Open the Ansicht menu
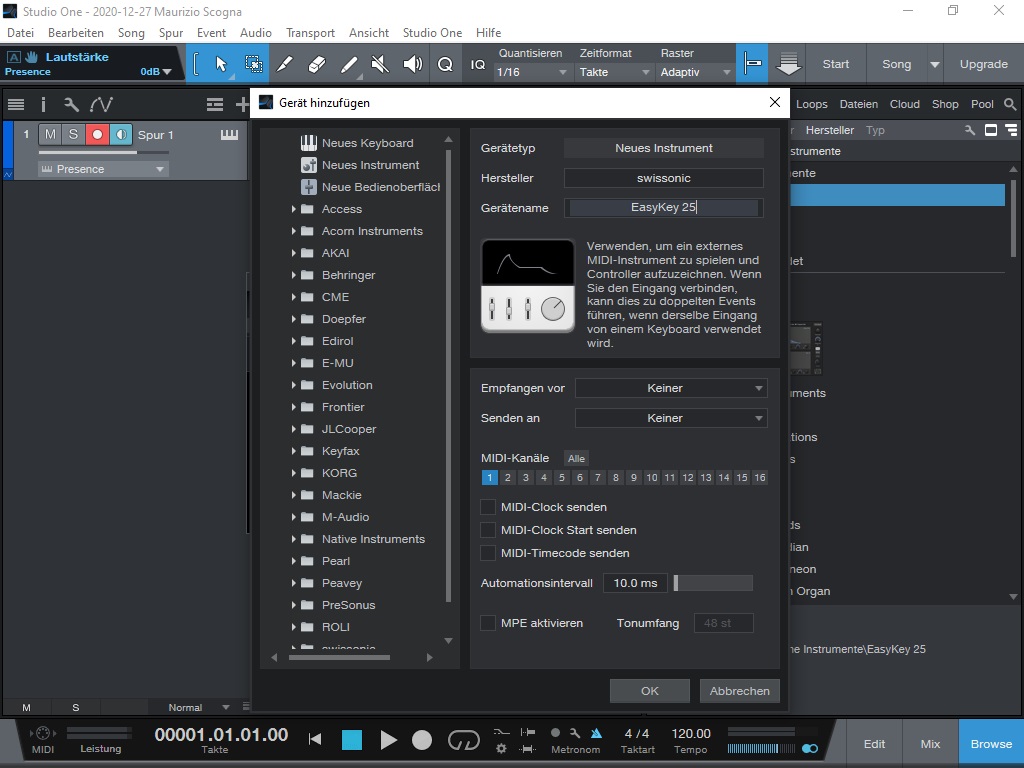This screenshot has width=1024, height=768. pos(368,33)
